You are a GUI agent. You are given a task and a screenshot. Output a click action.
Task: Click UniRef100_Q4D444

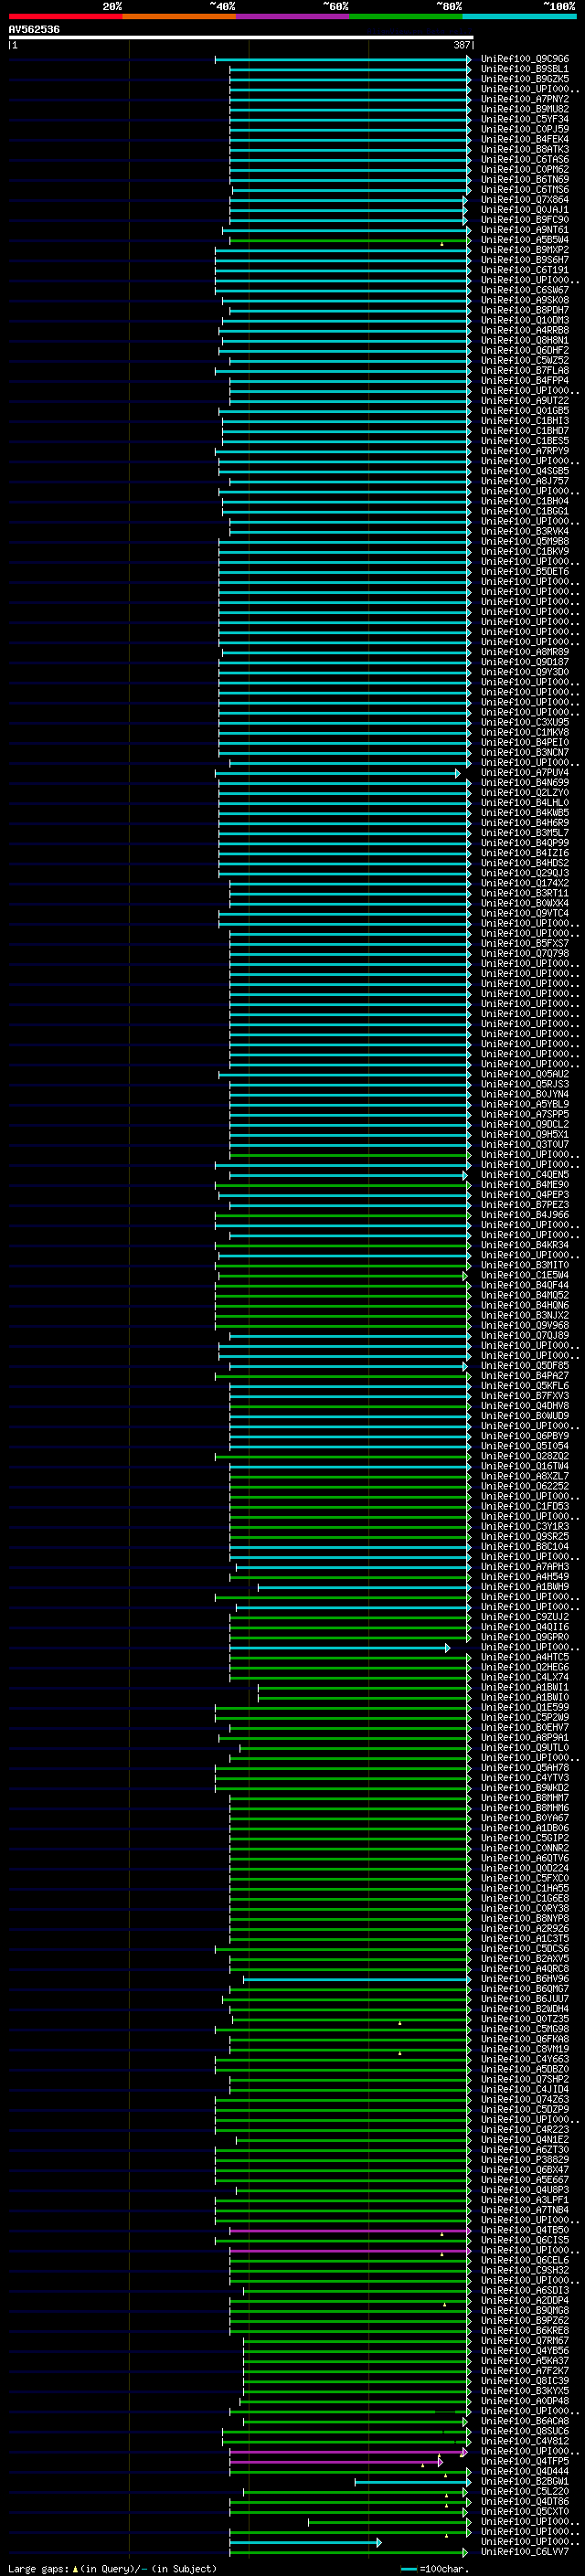525,2471
